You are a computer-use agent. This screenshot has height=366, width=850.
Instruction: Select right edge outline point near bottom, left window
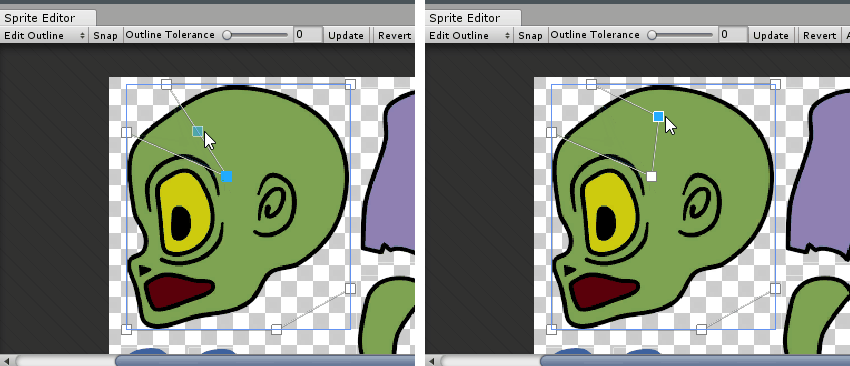tap(350, 288)
